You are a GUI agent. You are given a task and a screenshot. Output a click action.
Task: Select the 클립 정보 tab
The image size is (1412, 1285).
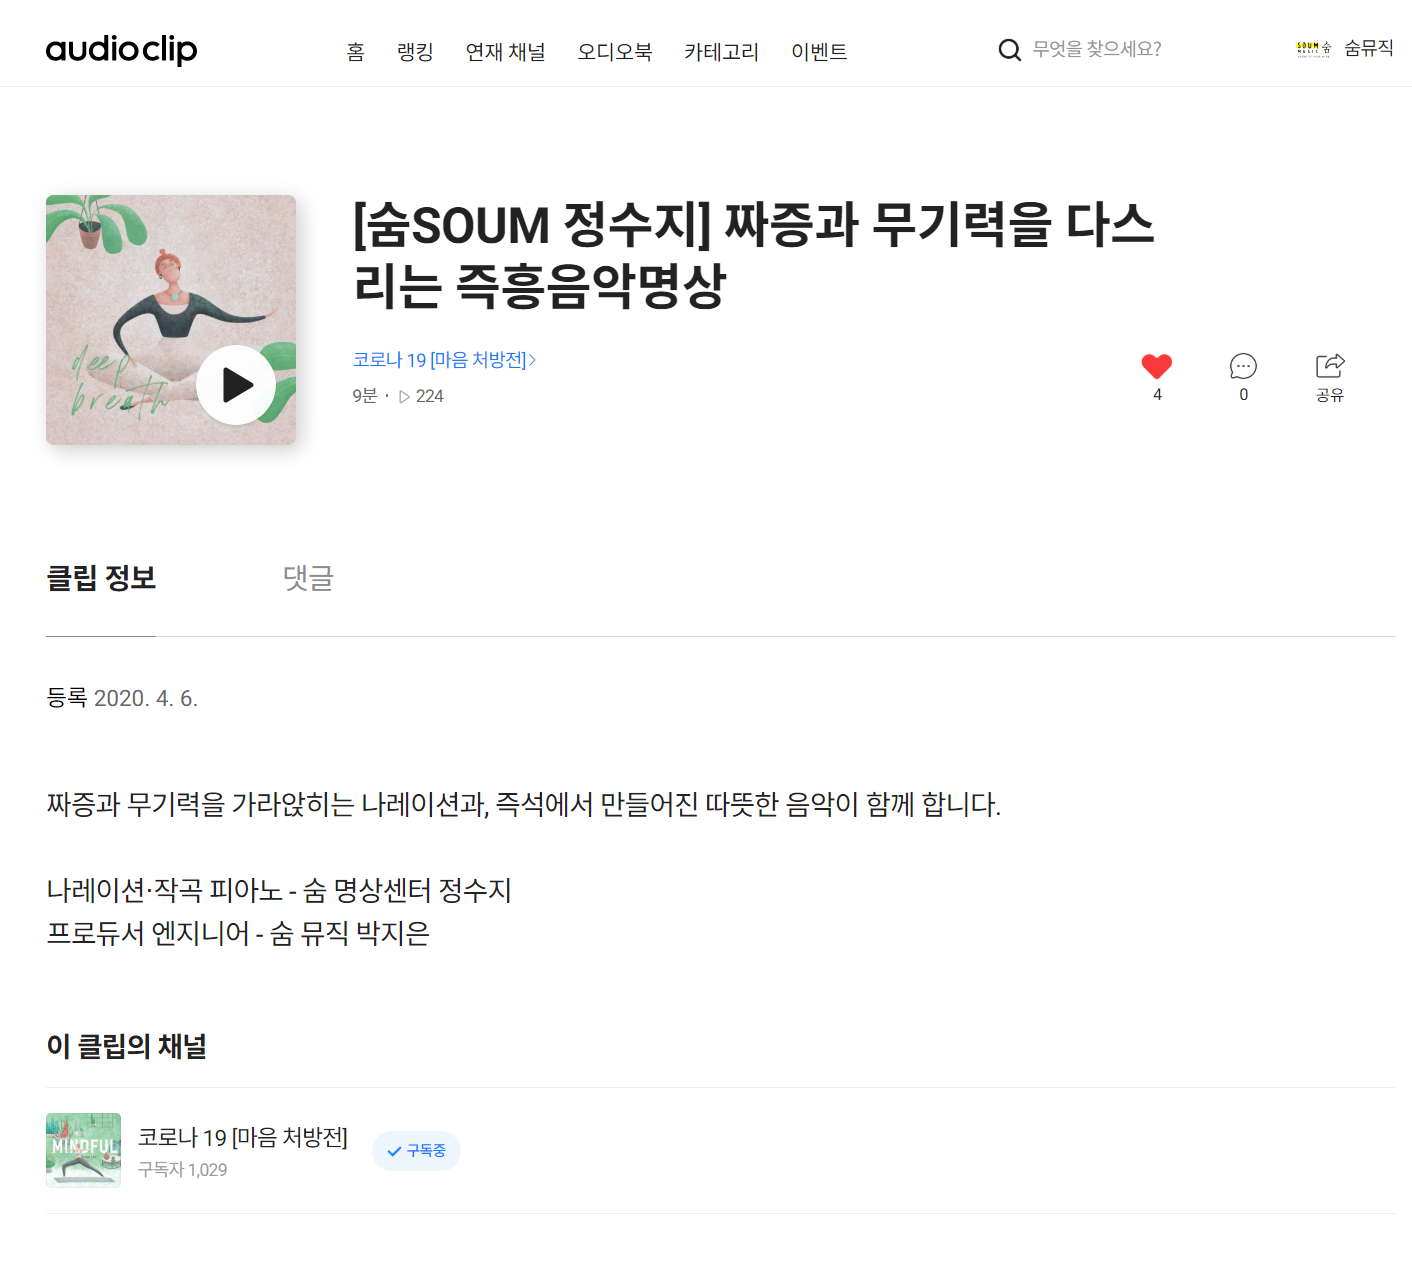(x=101, y=578)
